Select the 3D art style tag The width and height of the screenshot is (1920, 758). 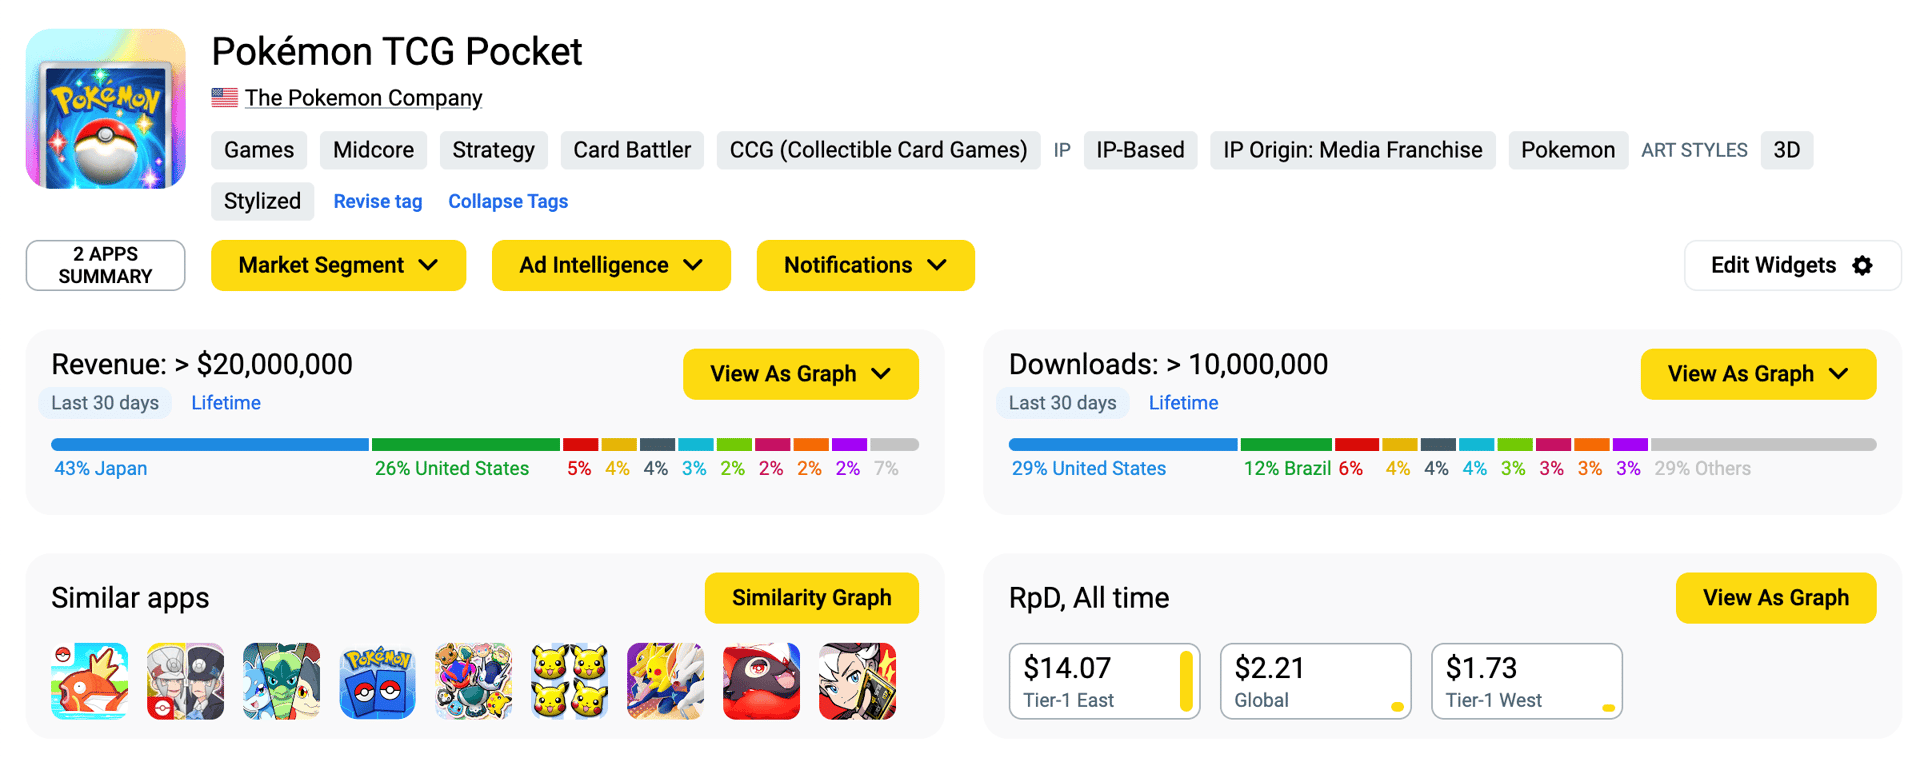pyautogui.click(x=1786, y=150)
